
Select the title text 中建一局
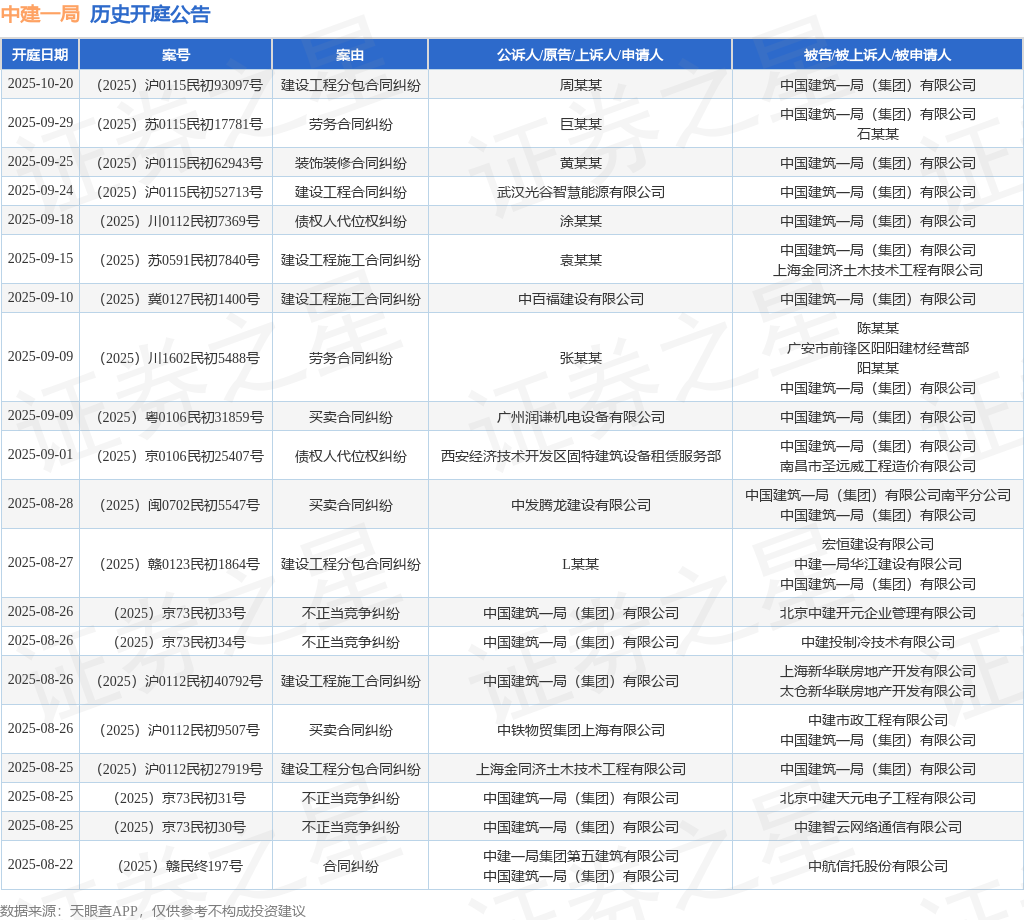[x=40, y=14]
